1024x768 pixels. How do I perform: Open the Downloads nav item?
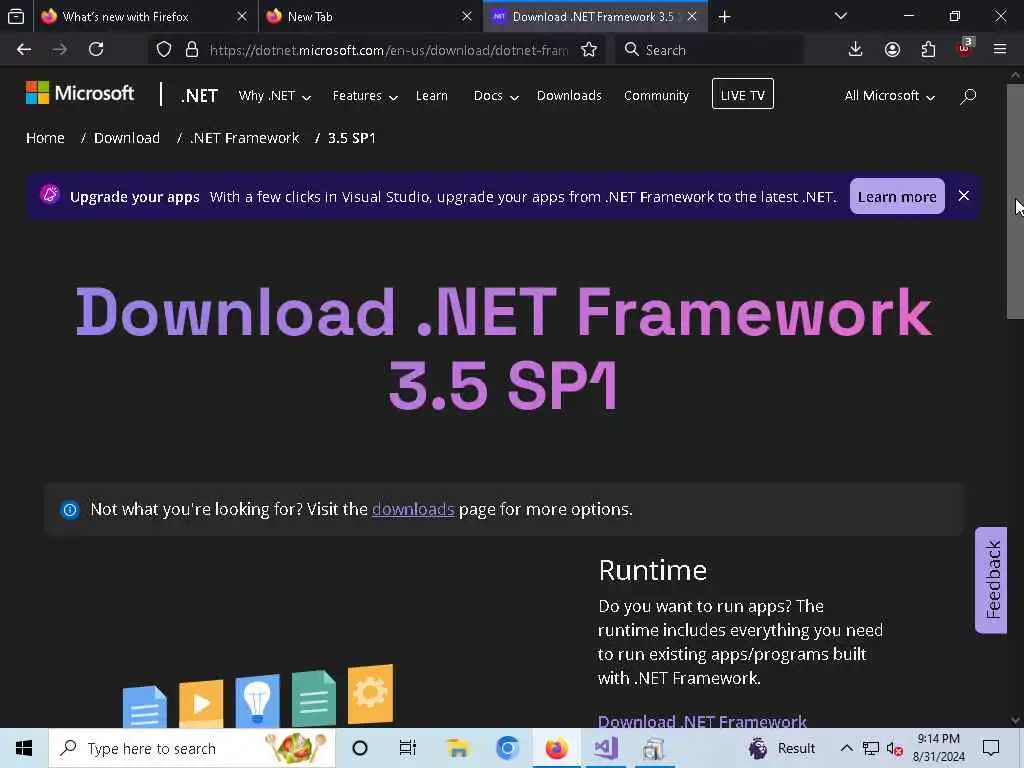tap(569, 96)
